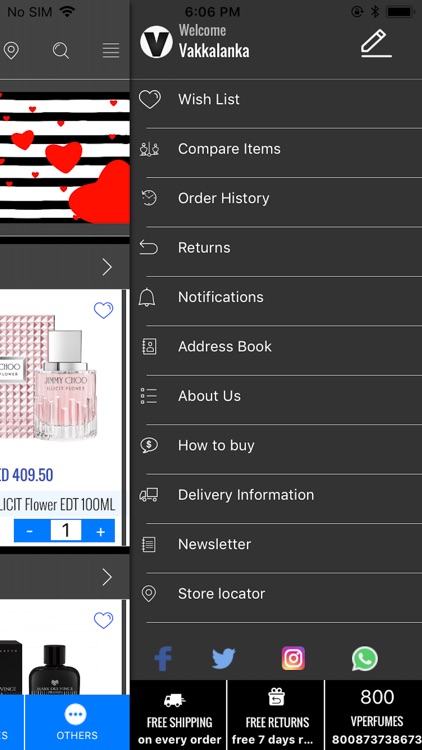422x750 pixels.
Task: Tap the location pin in top bar
Action: [11, 50]
